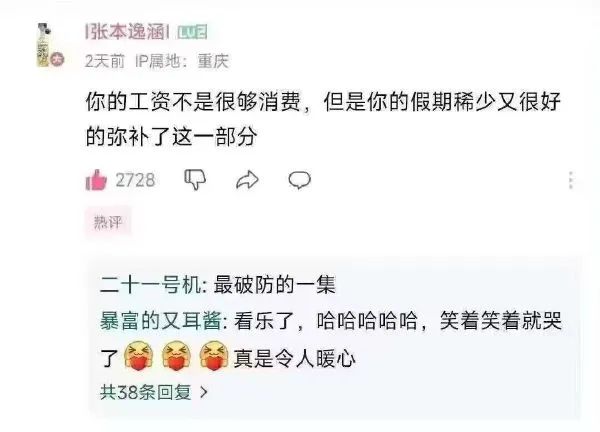The width and height of the screenshot is (600, 432).
Task: Open the 暴富的又耳酱 user profile
Action: coord(160,321)
